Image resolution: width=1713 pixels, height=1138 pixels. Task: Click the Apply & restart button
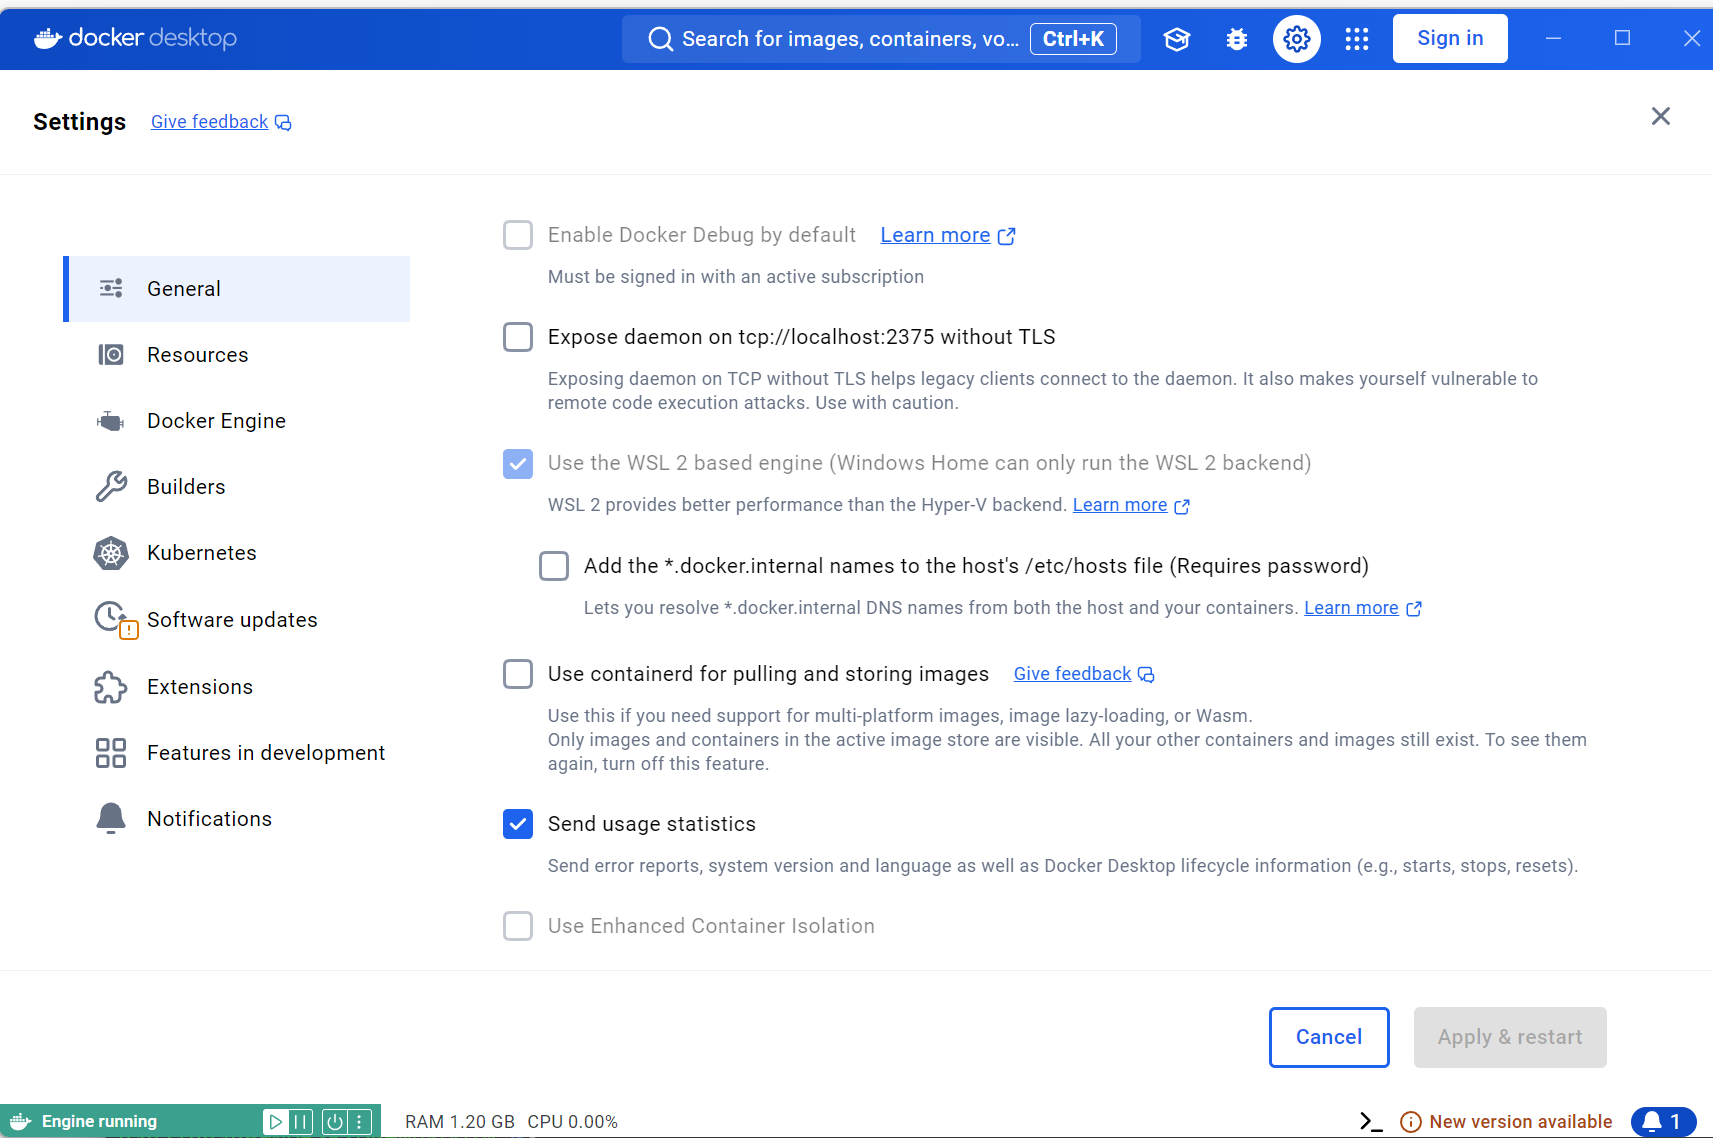tap(1510, 1037)
